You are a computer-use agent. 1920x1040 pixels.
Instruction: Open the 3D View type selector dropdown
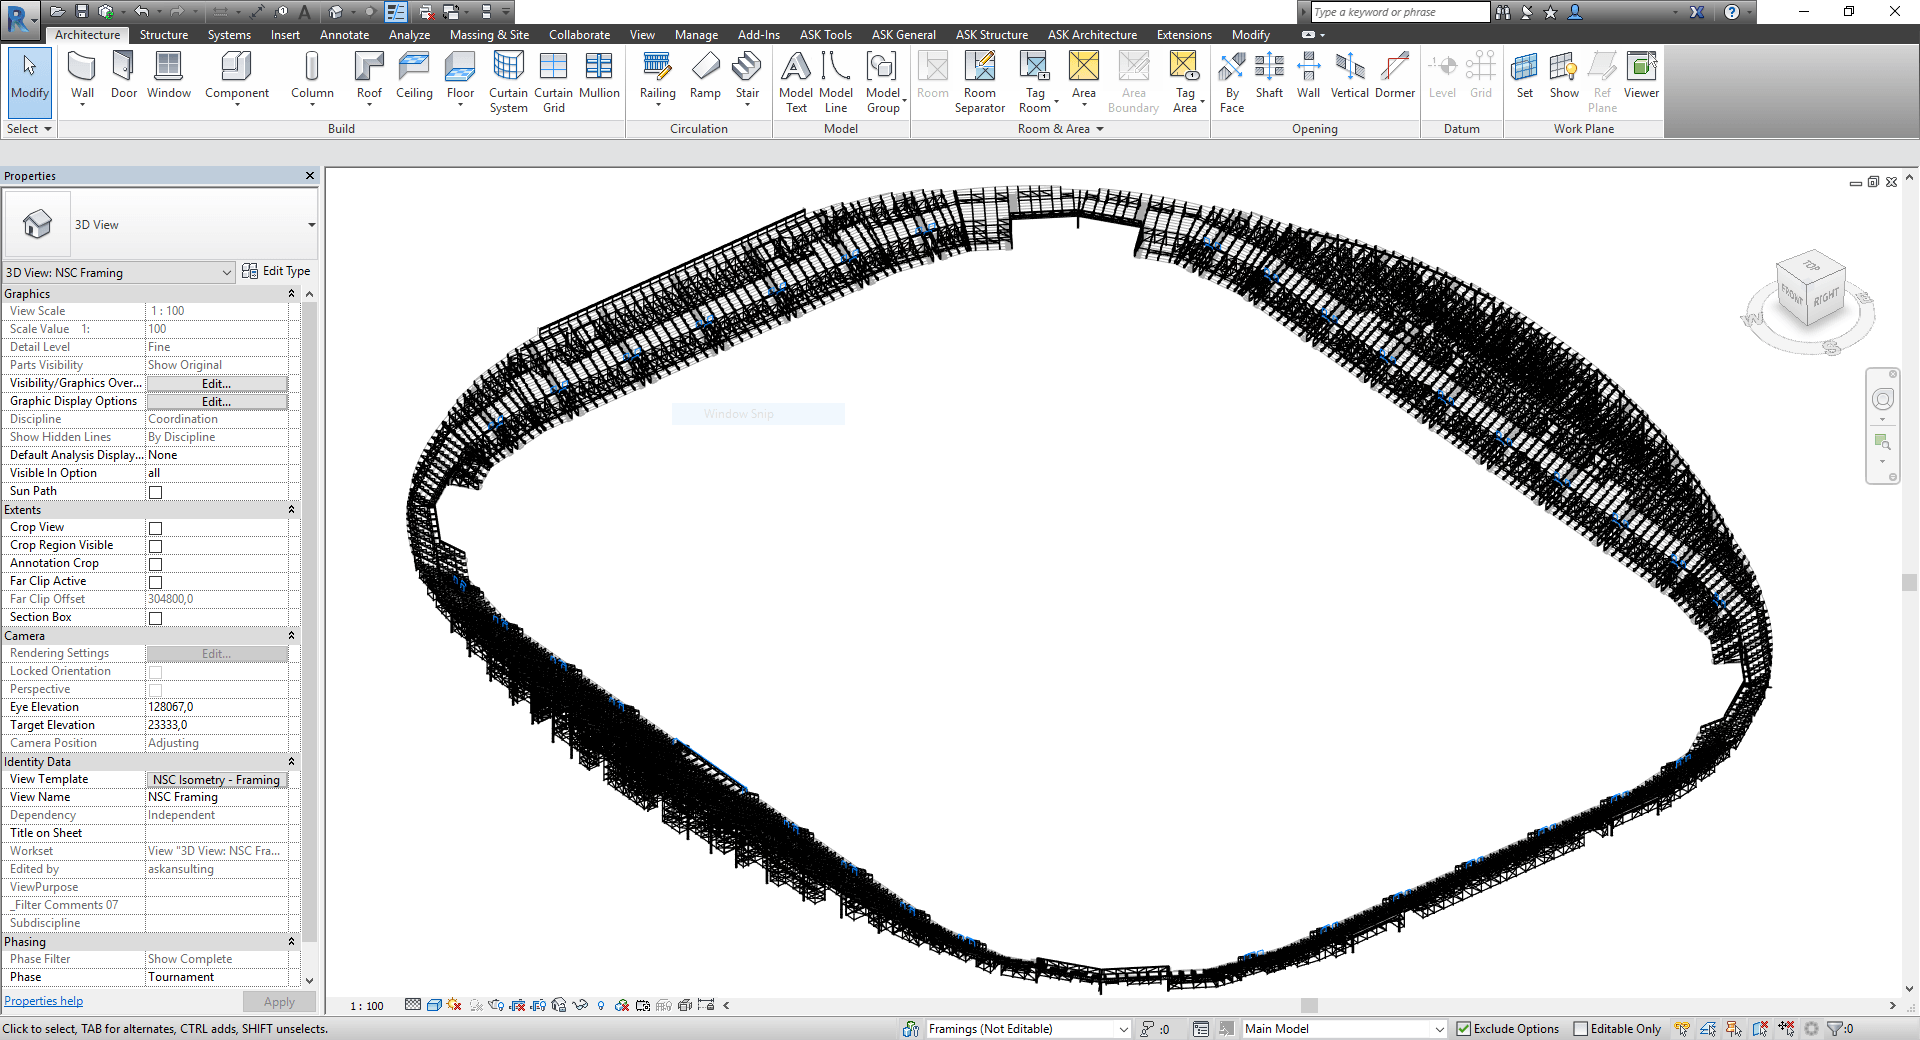(311, 225)
